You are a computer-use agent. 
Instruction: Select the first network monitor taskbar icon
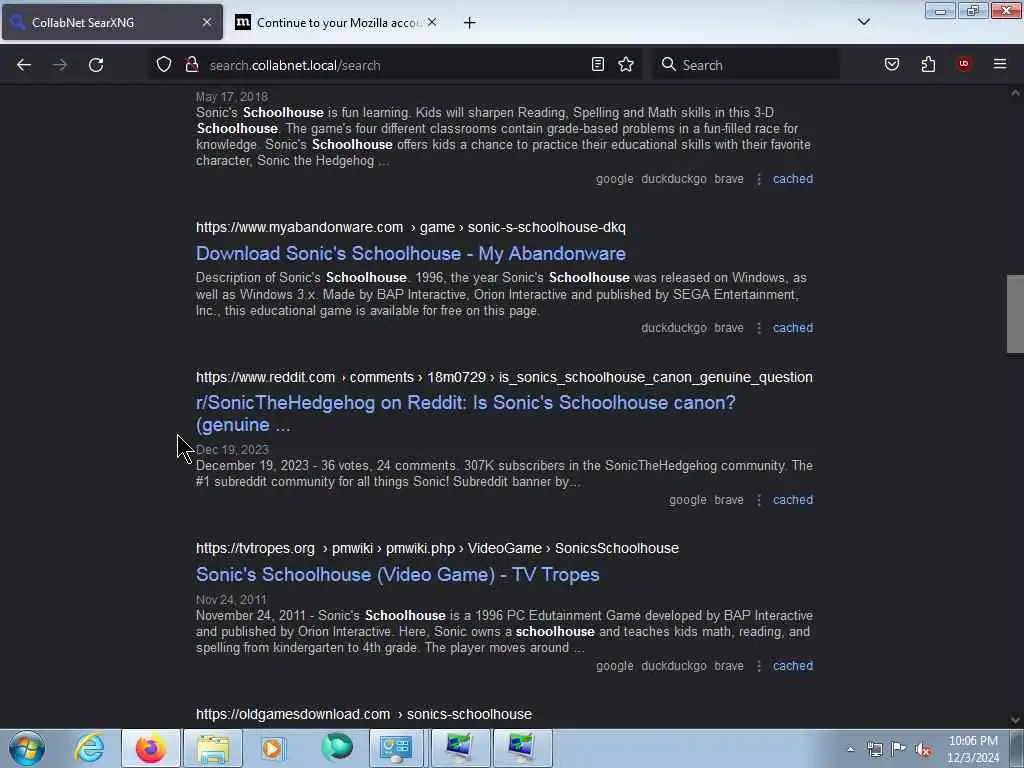coord(459,748)
